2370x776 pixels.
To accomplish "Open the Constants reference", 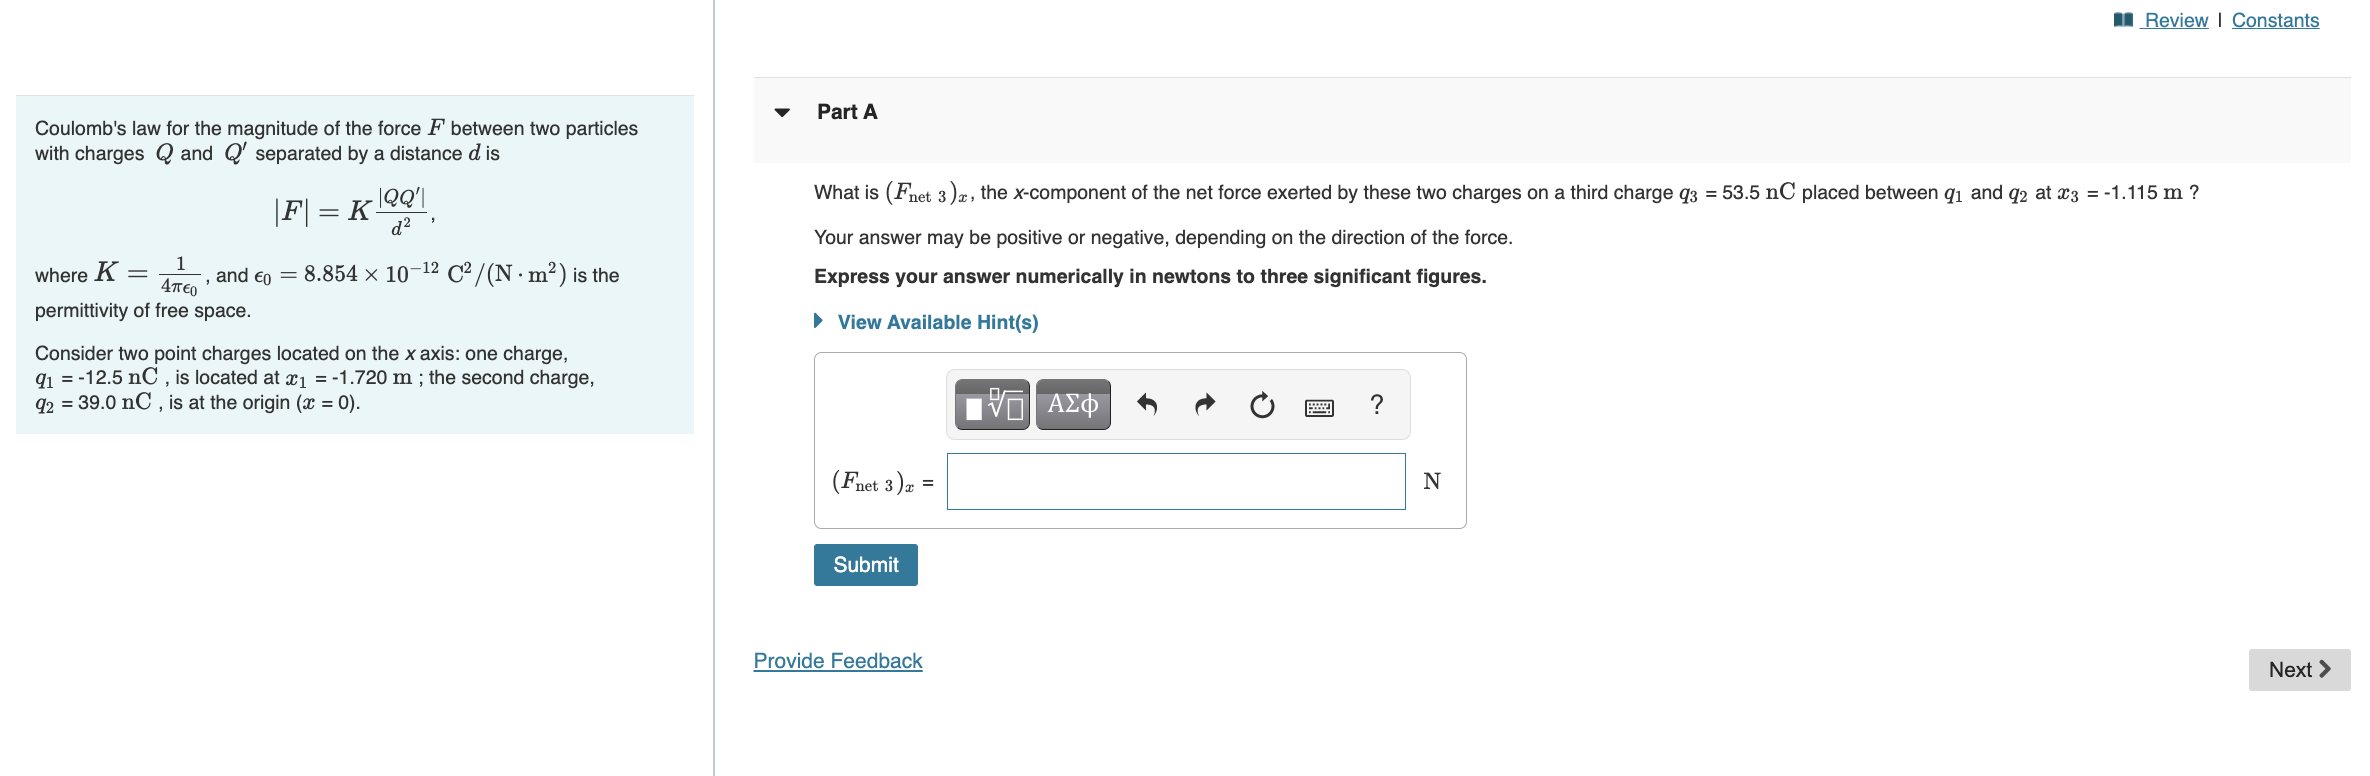I will 2276,19.
